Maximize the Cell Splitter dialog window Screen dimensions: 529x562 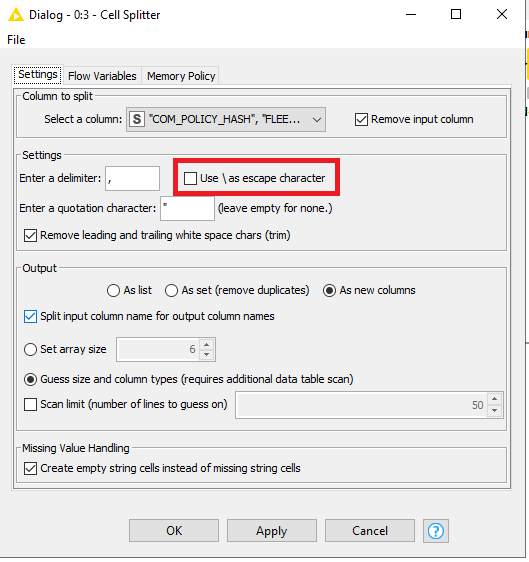[x=456, y=14]
